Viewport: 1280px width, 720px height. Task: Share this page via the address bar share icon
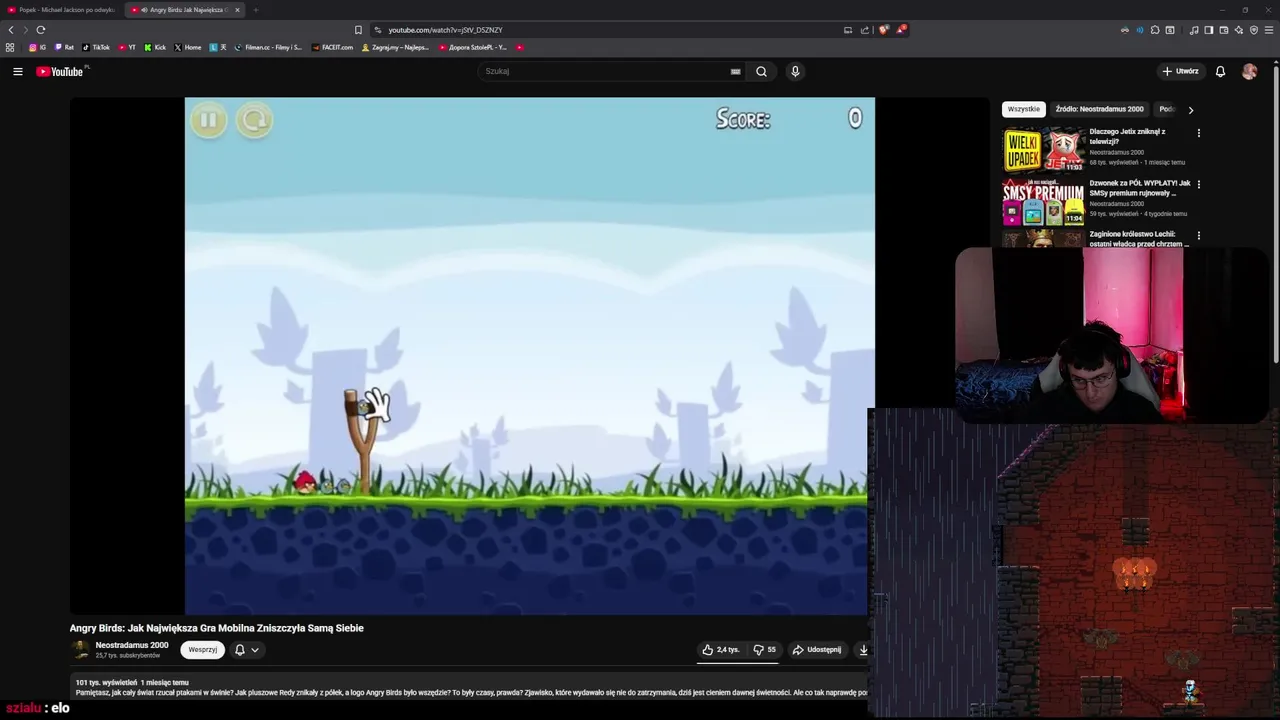pos(865,30)
